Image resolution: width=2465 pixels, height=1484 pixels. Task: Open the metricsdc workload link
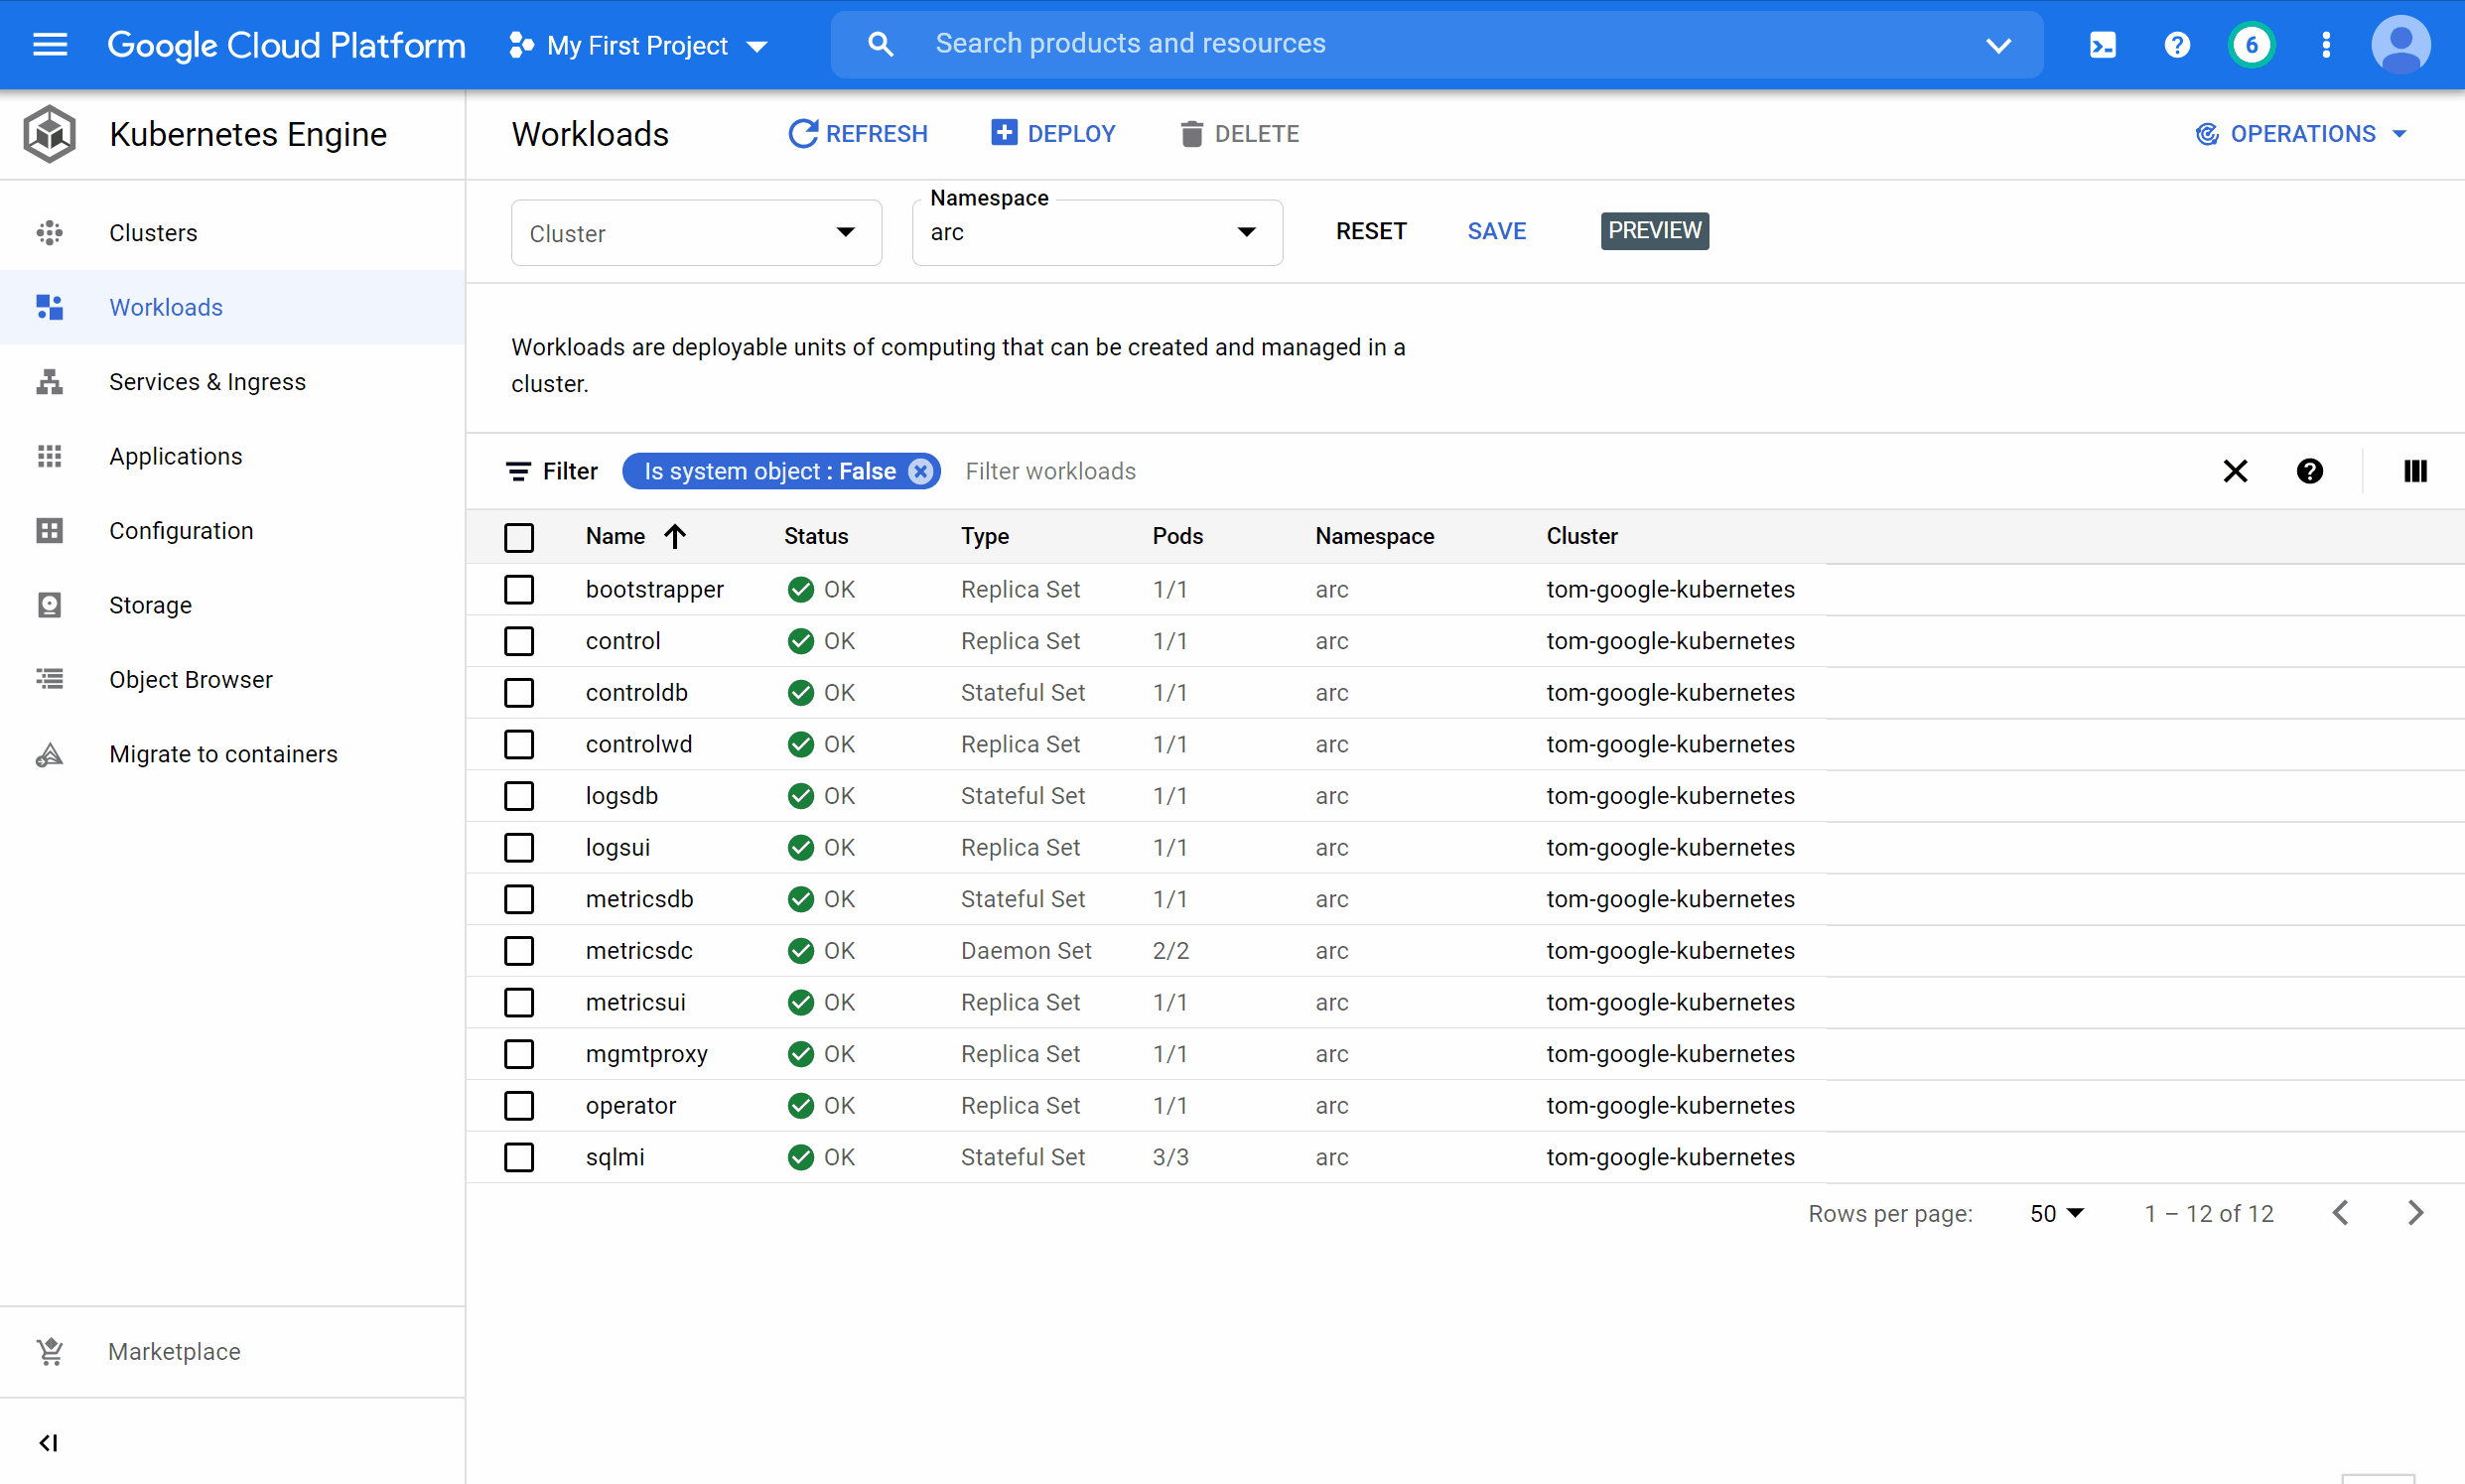[638, 951]
